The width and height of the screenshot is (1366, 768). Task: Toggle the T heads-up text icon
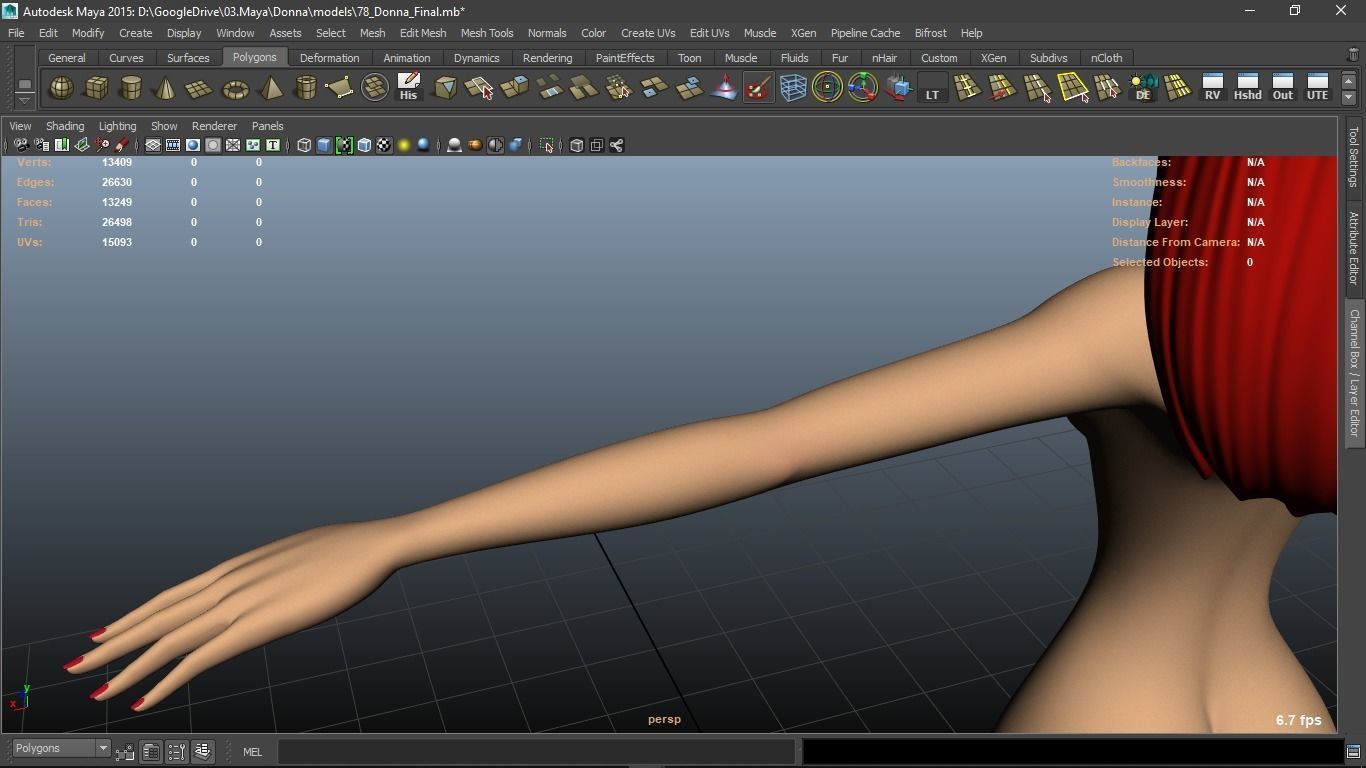coord(272,145)
